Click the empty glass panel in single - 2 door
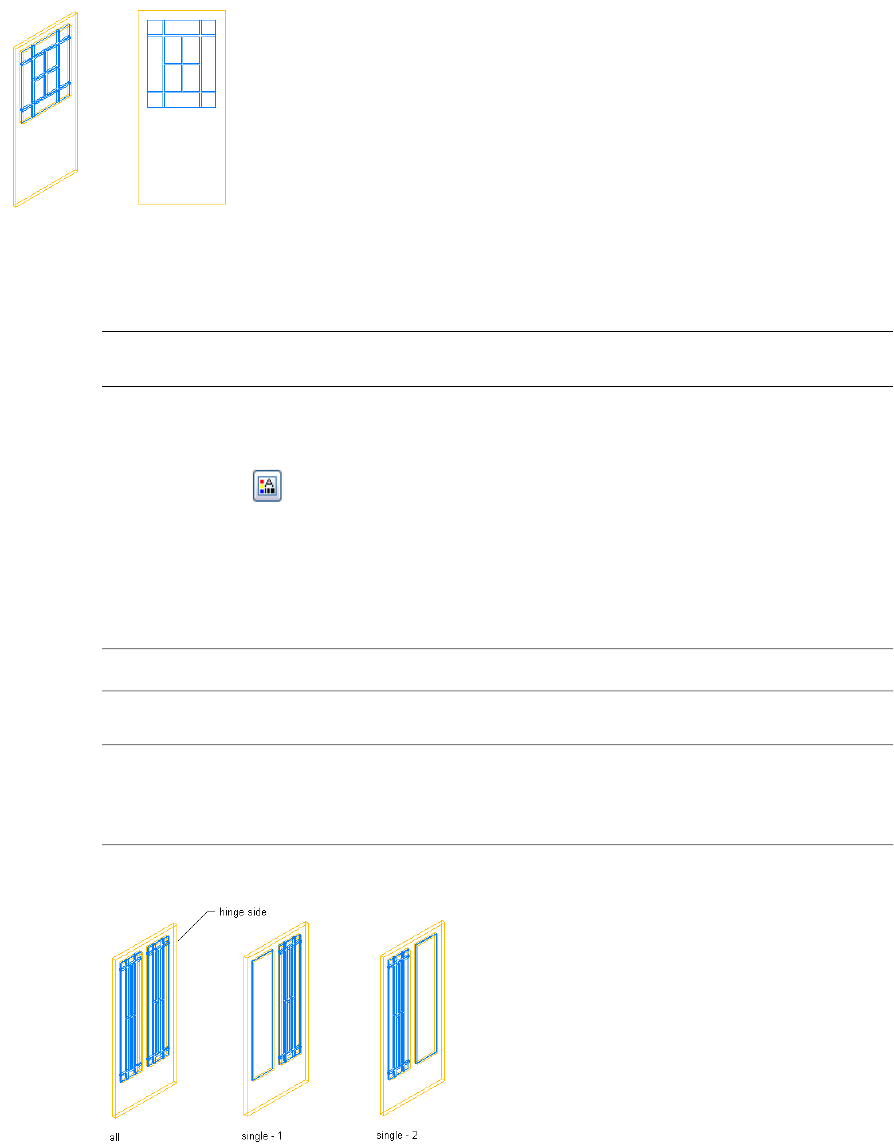 point(426,998)
